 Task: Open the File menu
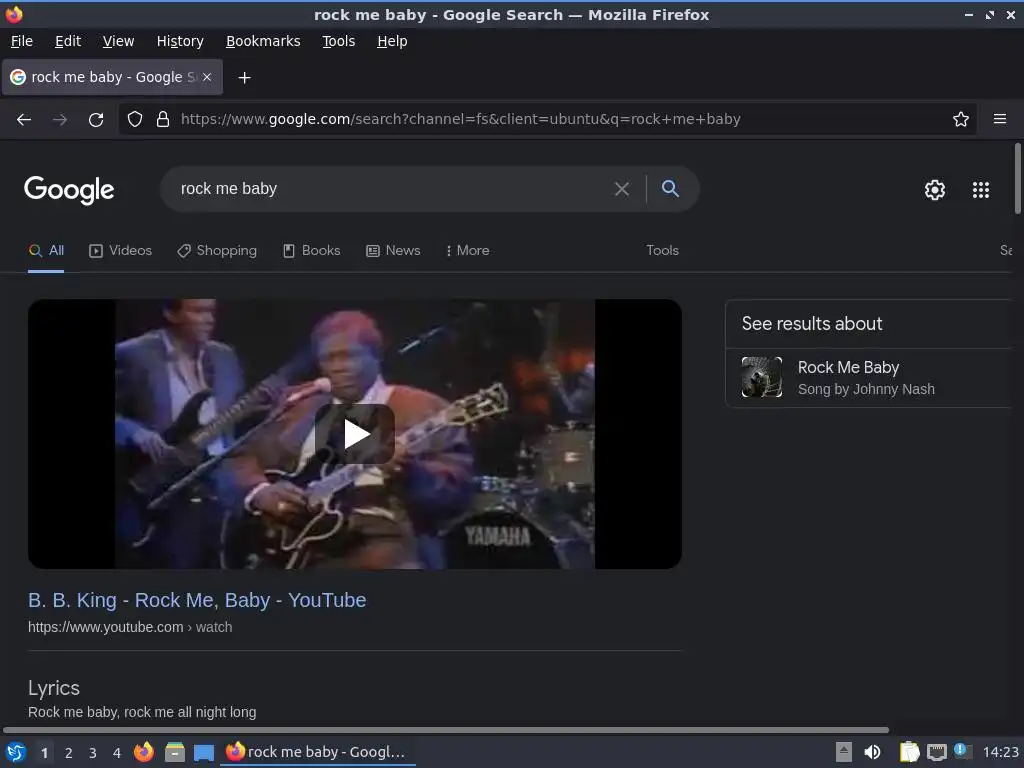(22, 41)
